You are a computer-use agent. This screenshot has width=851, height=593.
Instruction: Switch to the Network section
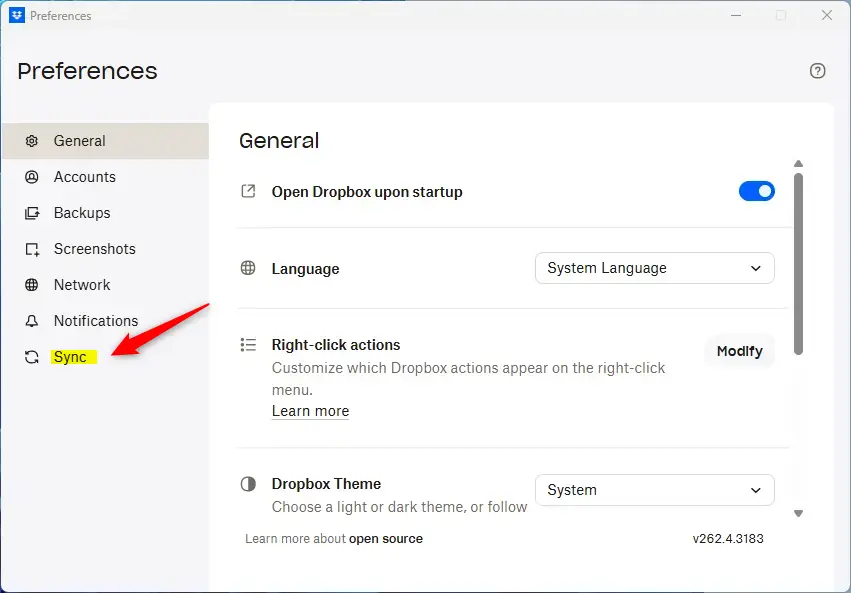(x=105, y=285)
